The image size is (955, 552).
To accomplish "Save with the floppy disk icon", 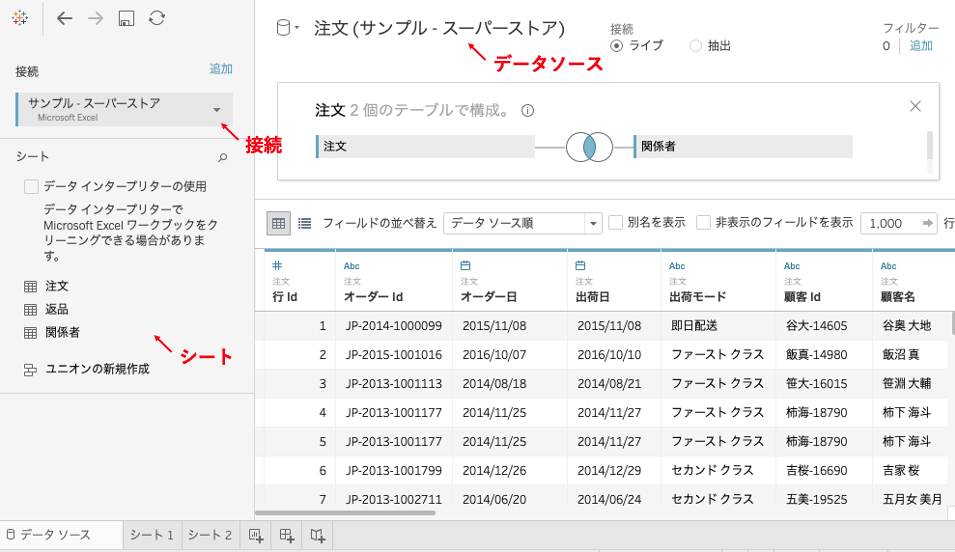I will pyautogui.click(x=126, y=18).
